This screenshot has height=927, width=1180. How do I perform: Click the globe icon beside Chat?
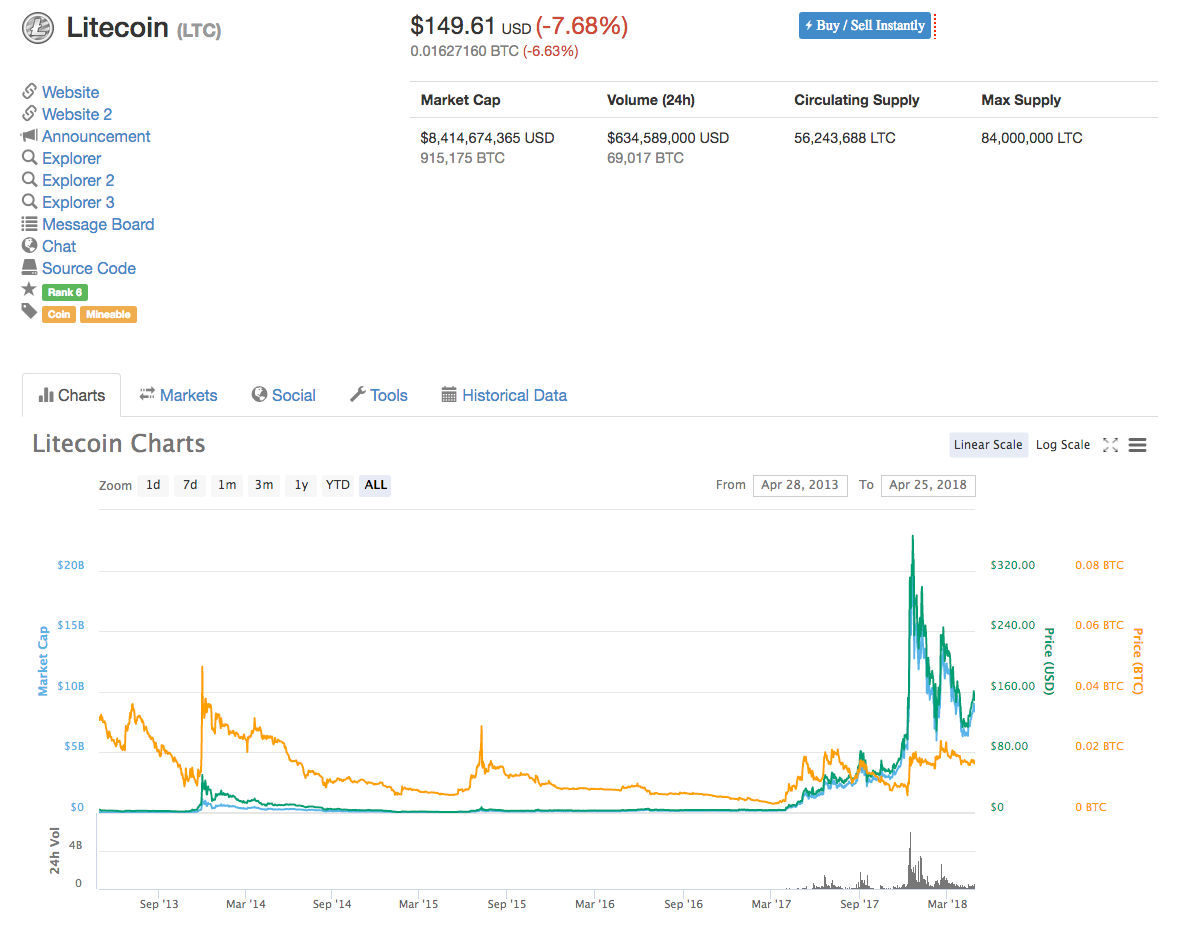(29, 245)
